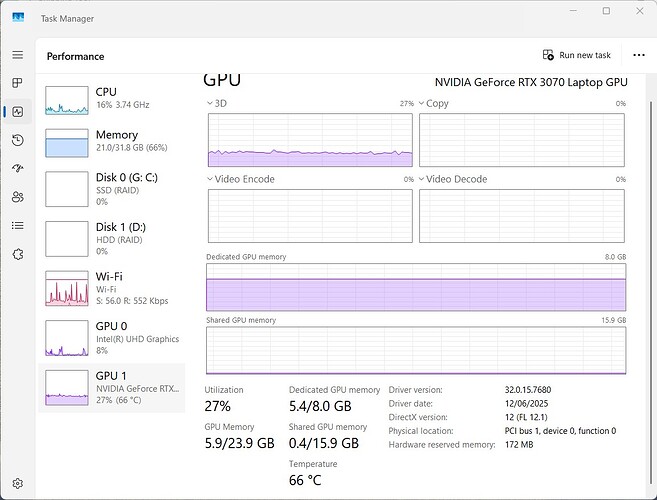
Task: Open the Video Encode engine dropdown
Action: click(x=210, y=179)
